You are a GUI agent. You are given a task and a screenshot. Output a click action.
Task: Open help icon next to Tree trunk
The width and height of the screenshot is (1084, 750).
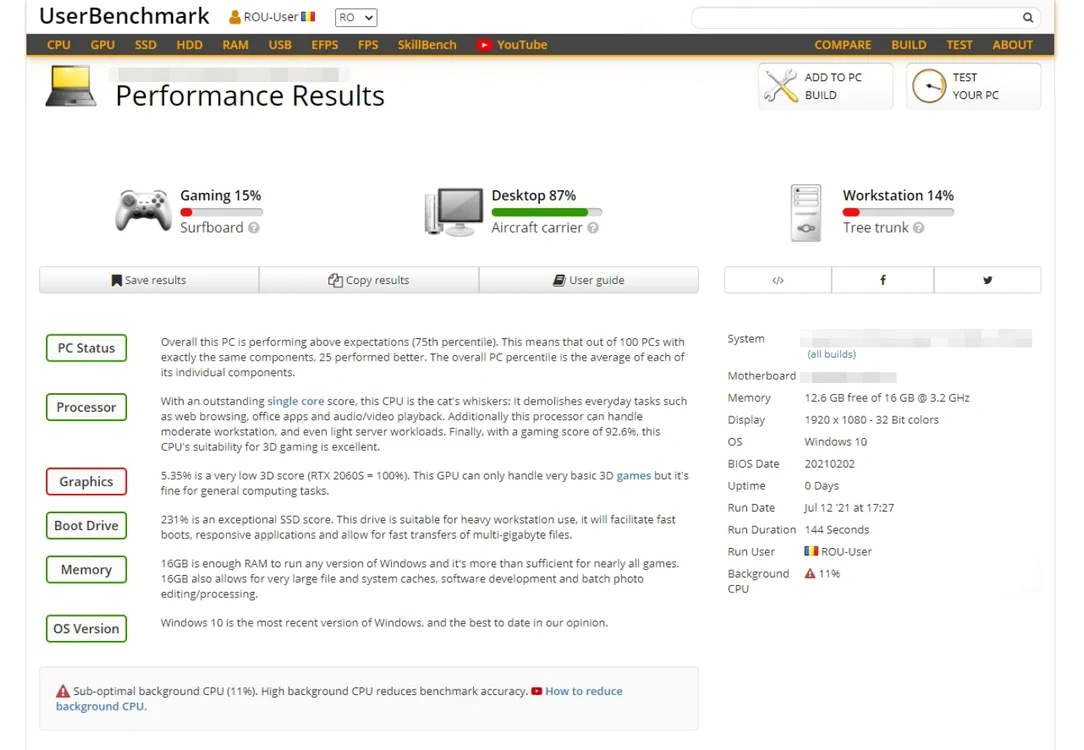[x=918, y=227]
